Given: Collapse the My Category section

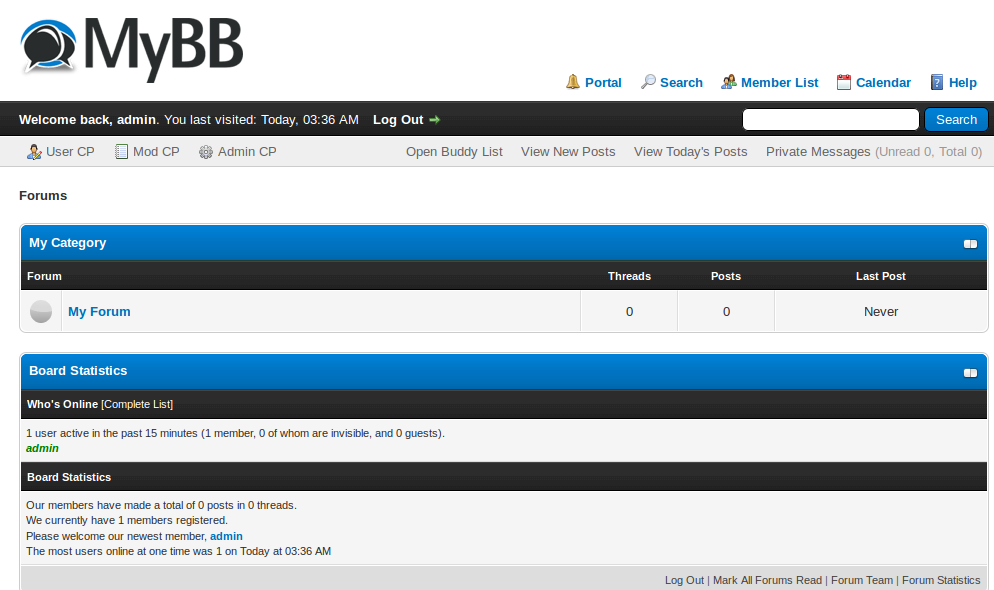Looking at the screenshot, I should coord(970,244).
